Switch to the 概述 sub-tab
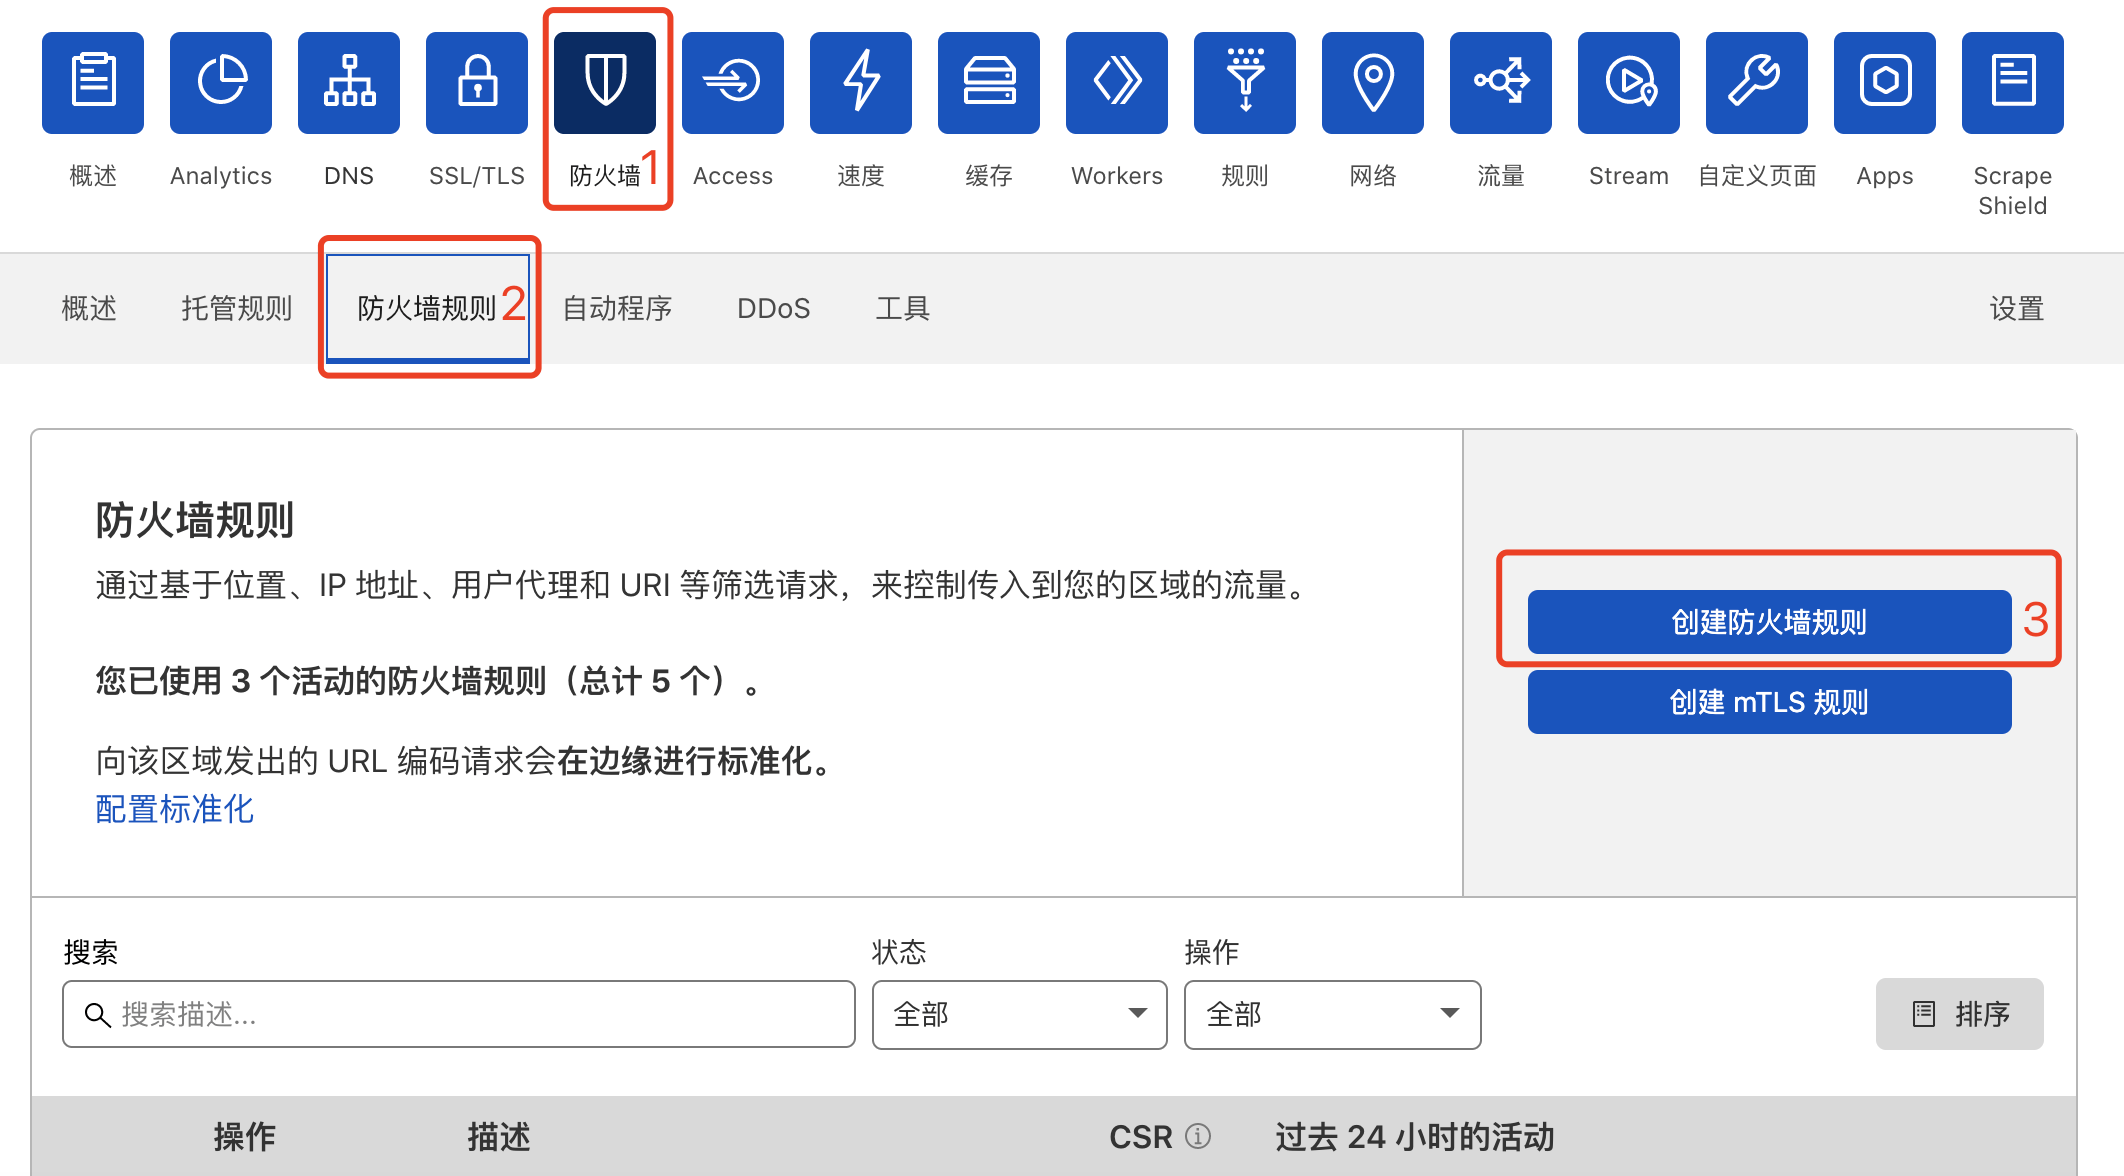 click(x=89, y=308)
